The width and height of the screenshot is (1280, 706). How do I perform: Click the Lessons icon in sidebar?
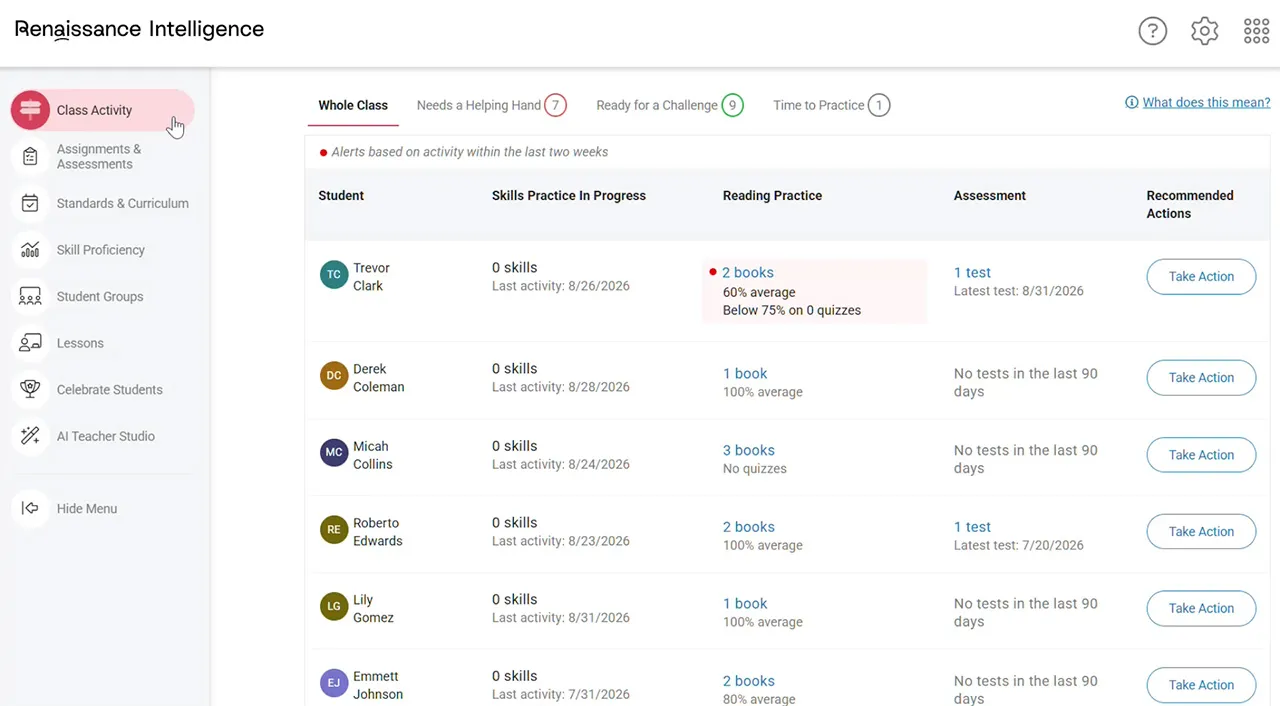click(30, 343)
